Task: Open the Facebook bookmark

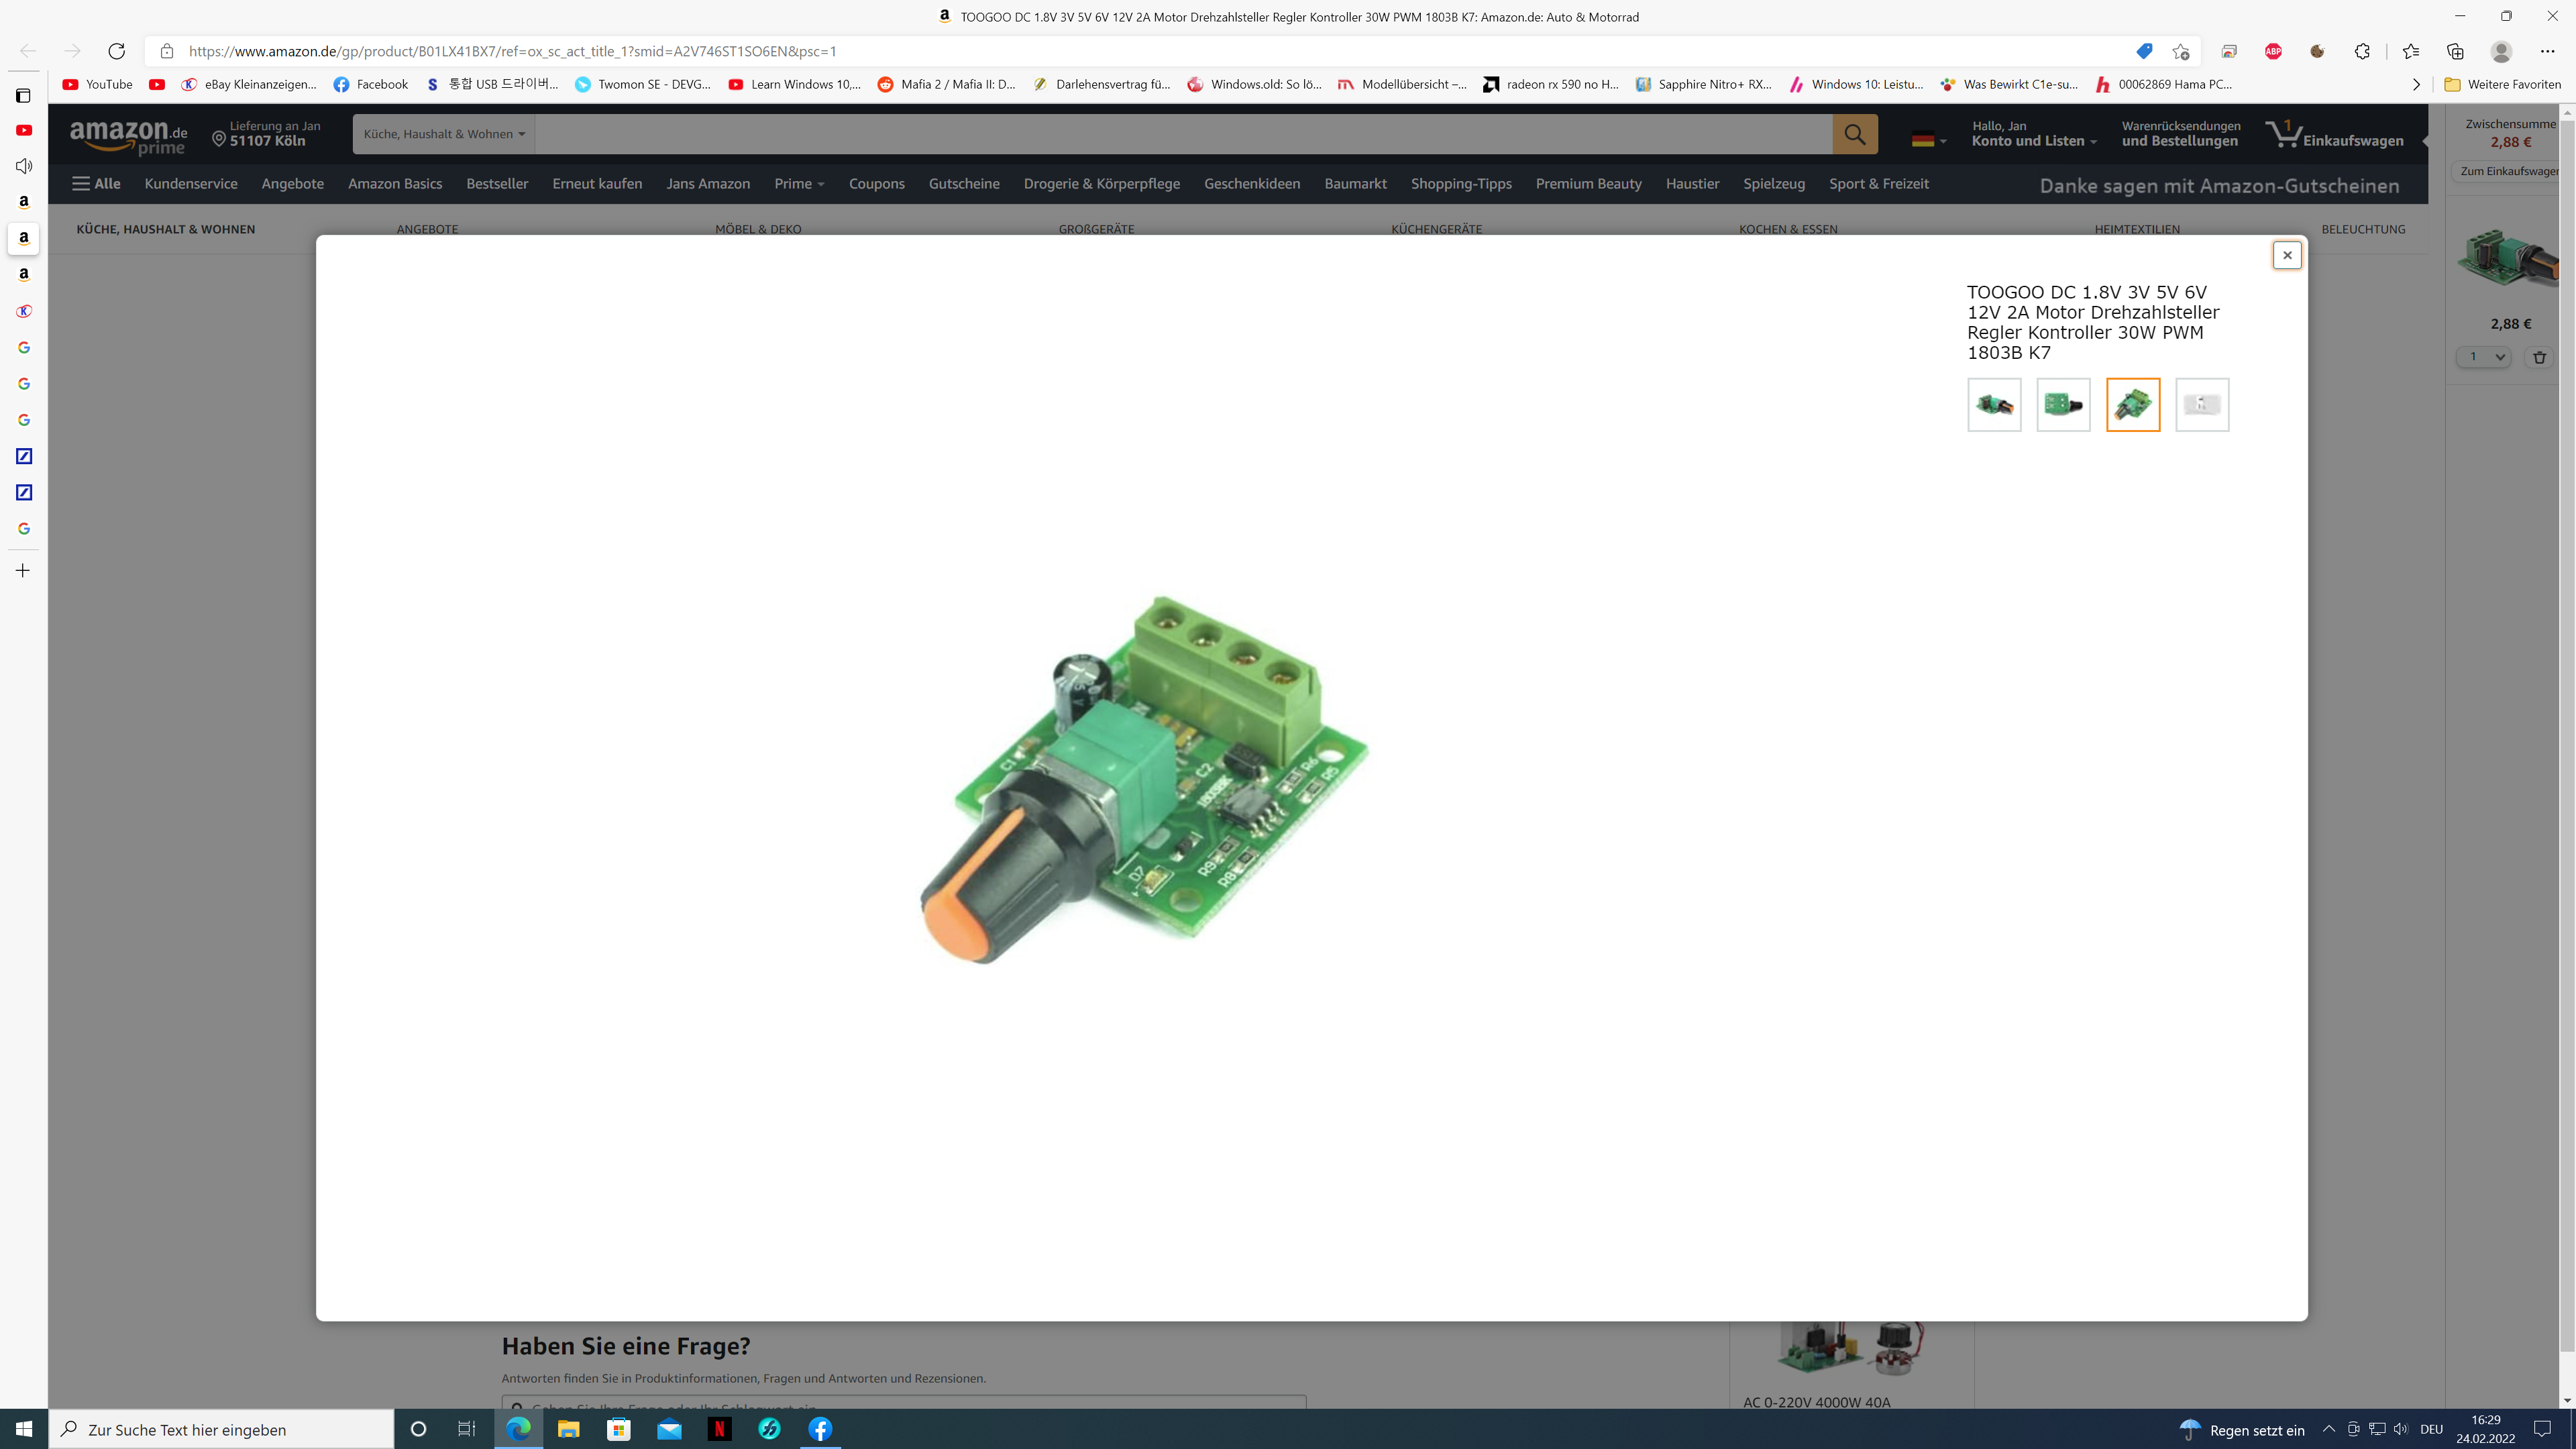Action: (x=371, y=84)
